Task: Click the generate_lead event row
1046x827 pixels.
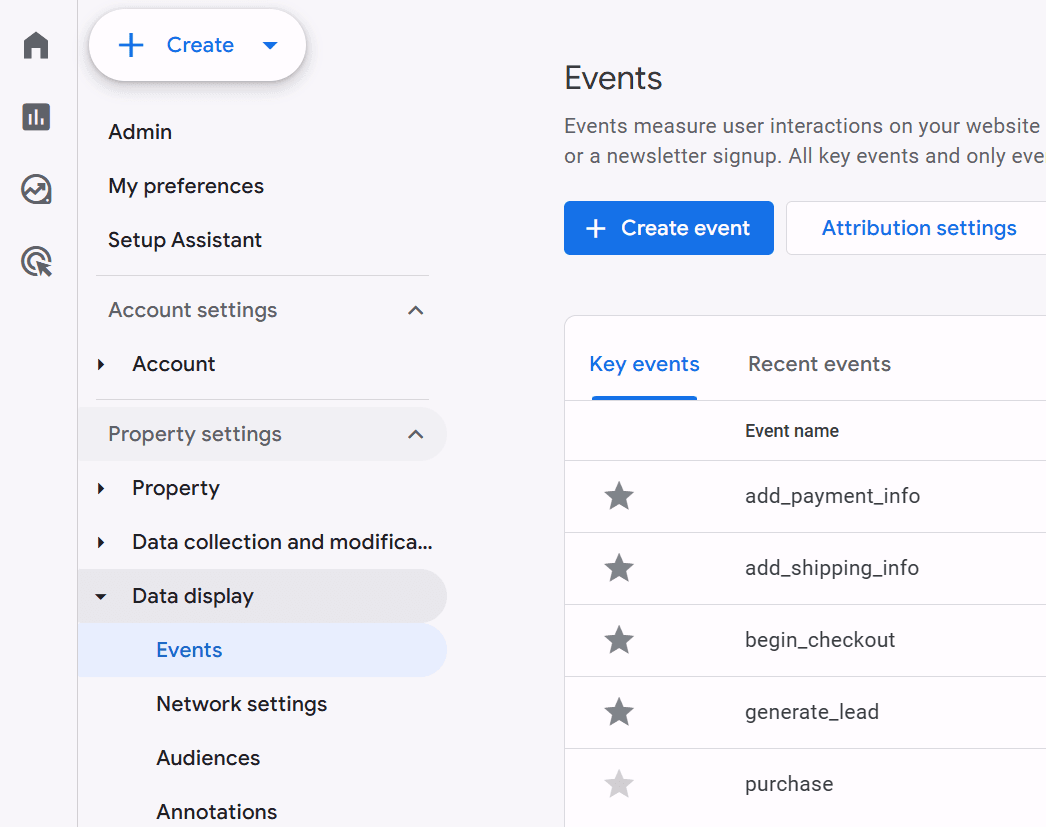Action: tap(812, 712)
